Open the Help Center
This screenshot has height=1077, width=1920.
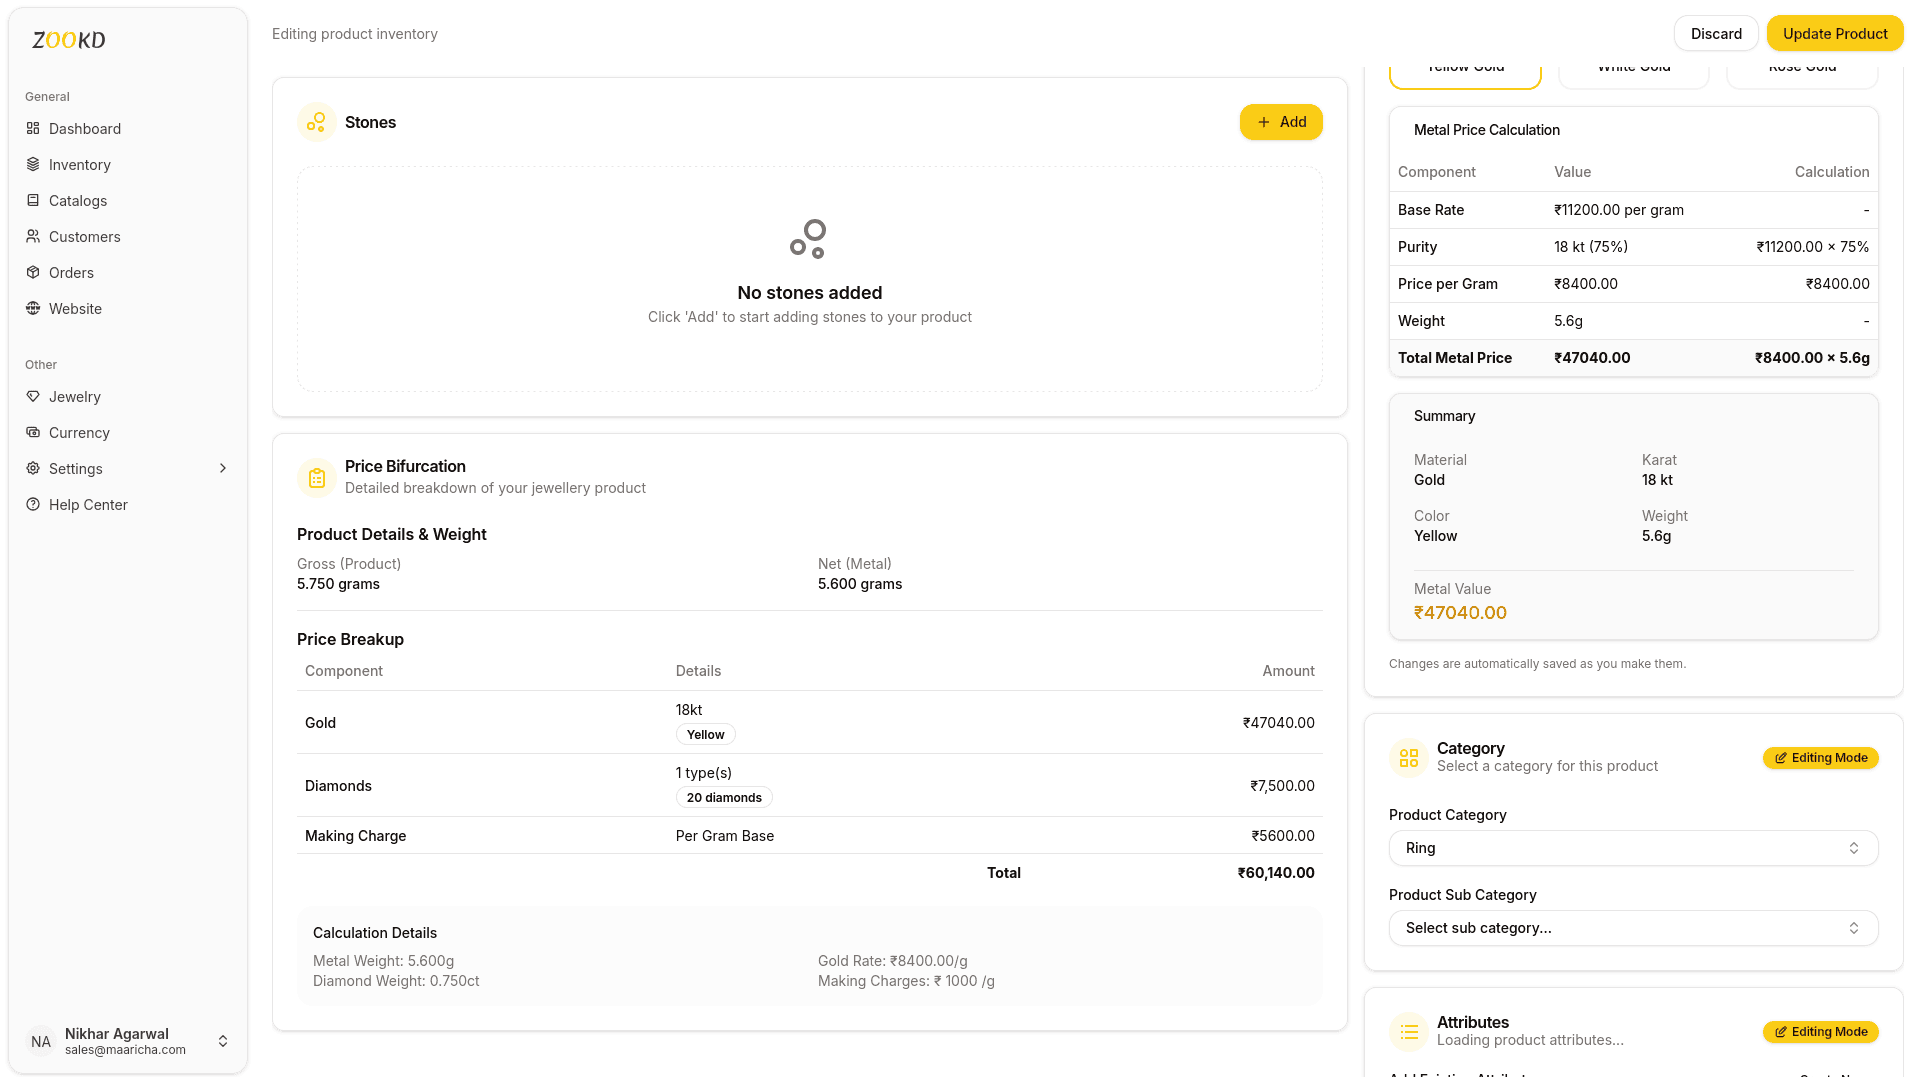point(89,504)
